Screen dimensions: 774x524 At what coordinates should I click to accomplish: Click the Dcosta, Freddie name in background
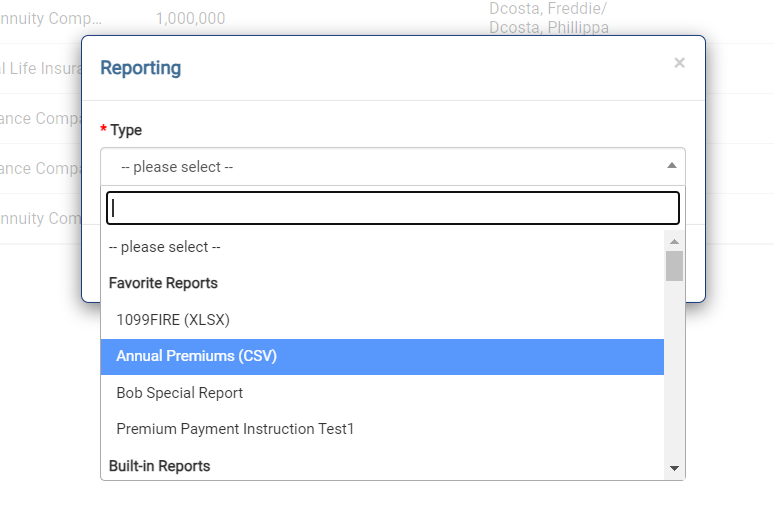(x=547, y=9)
